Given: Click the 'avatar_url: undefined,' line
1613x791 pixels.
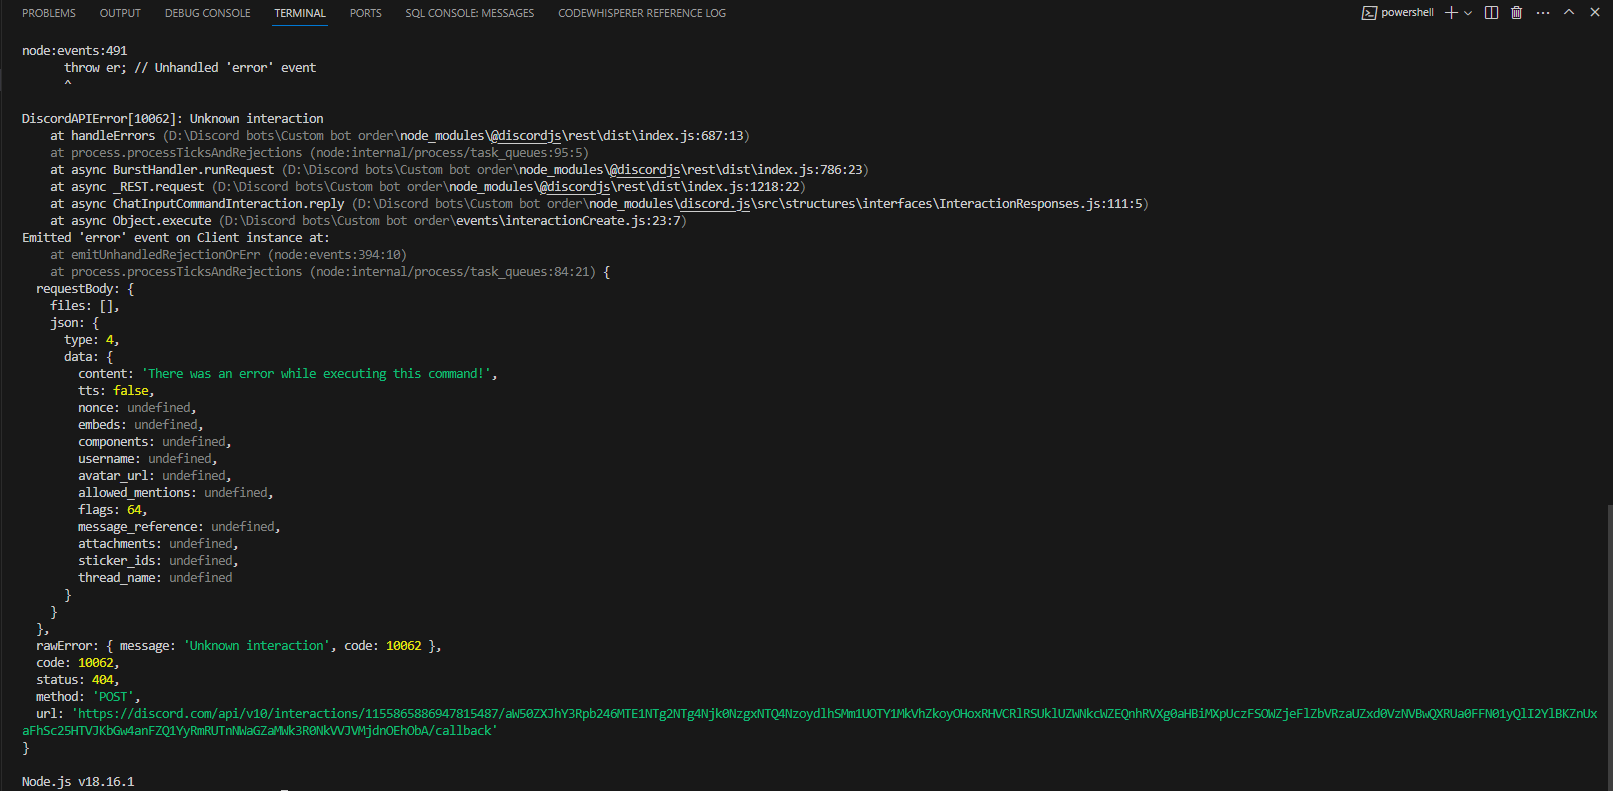Looking at the screenshot, I should click(155, 476).
